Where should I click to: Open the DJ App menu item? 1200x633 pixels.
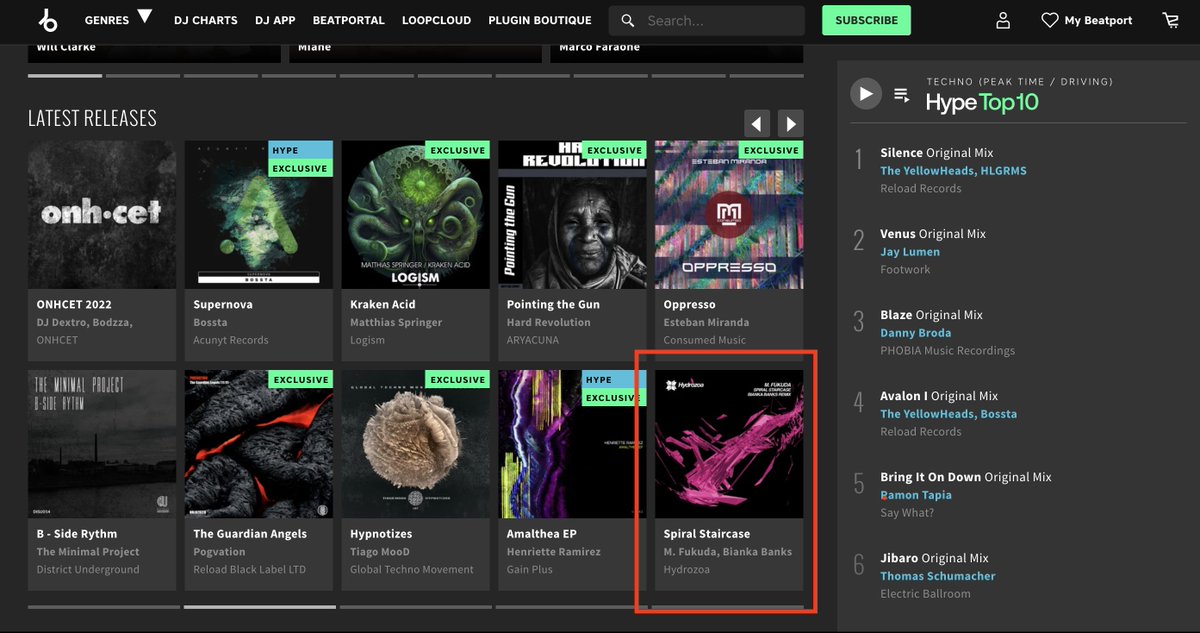coord(275,20)
